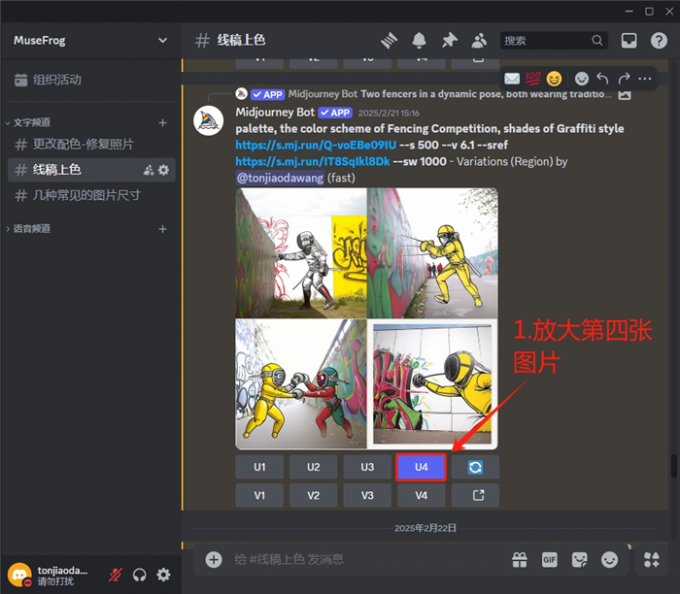Upscale fourth image with U4
680x594 pixels.
(x=421, y=467)
